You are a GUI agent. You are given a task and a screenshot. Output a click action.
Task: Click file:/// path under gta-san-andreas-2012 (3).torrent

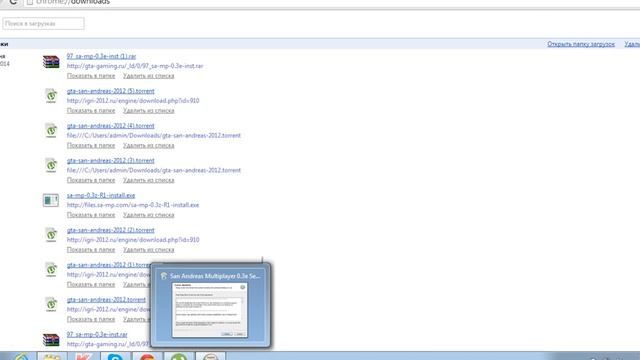154,170
